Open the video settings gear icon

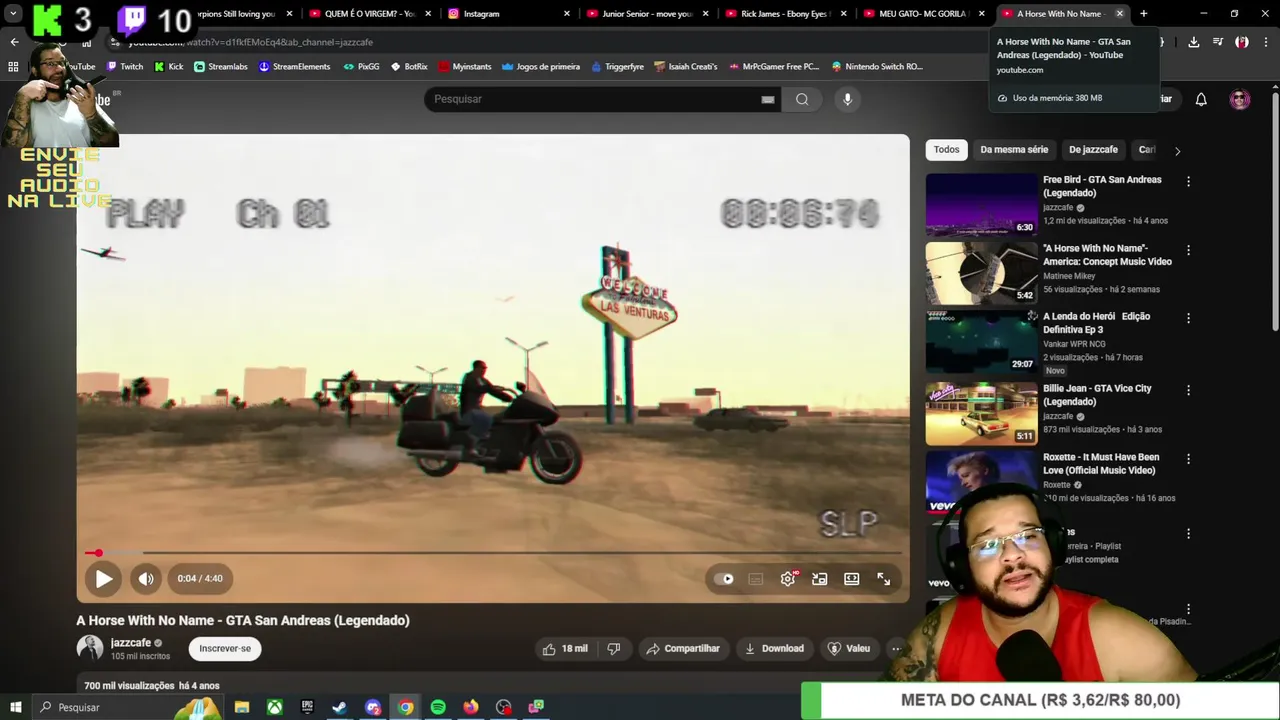[788, 579]
